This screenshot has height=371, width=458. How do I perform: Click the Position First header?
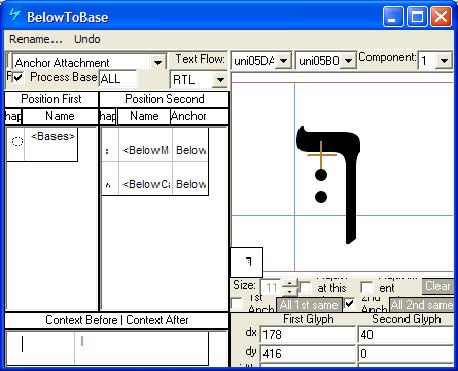pyautogui.click(x=51, y=99)
